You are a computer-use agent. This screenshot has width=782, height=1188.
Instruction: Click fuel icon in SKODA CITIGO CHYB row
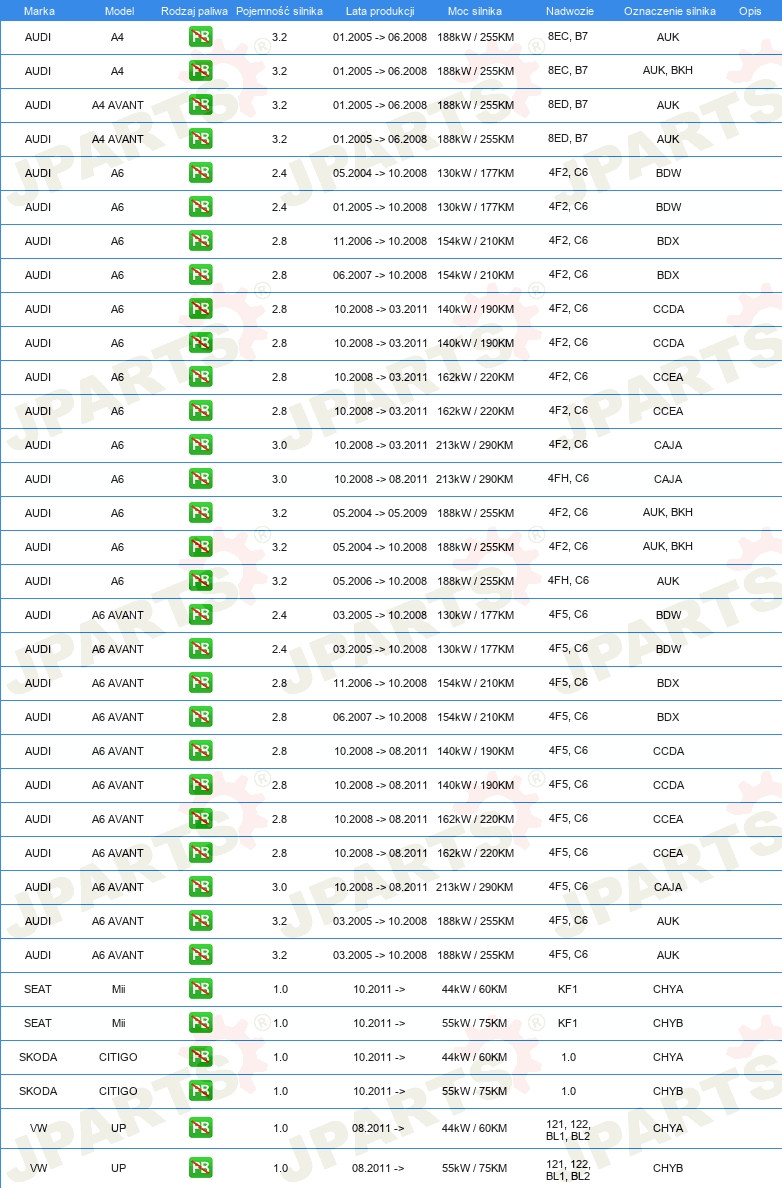201,1091
